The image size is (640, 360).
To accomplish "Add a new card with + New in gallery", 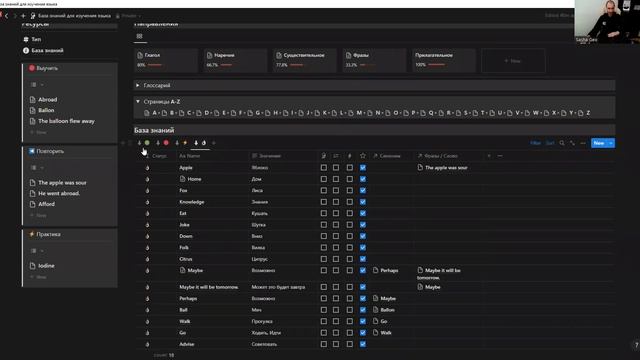I will (x=513, y=61).
